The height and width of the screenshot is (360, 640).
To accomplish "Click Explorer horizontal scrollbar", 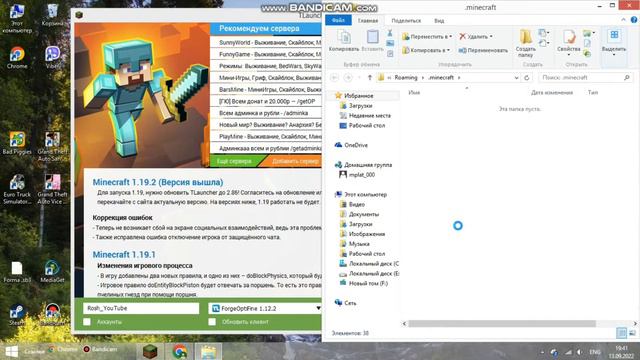I will [502, 323].
